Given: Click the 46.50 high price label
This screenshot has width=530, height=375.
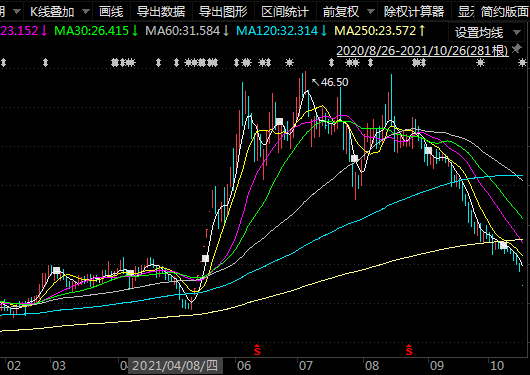Looking at the screenshot, I should coord(334,82).
